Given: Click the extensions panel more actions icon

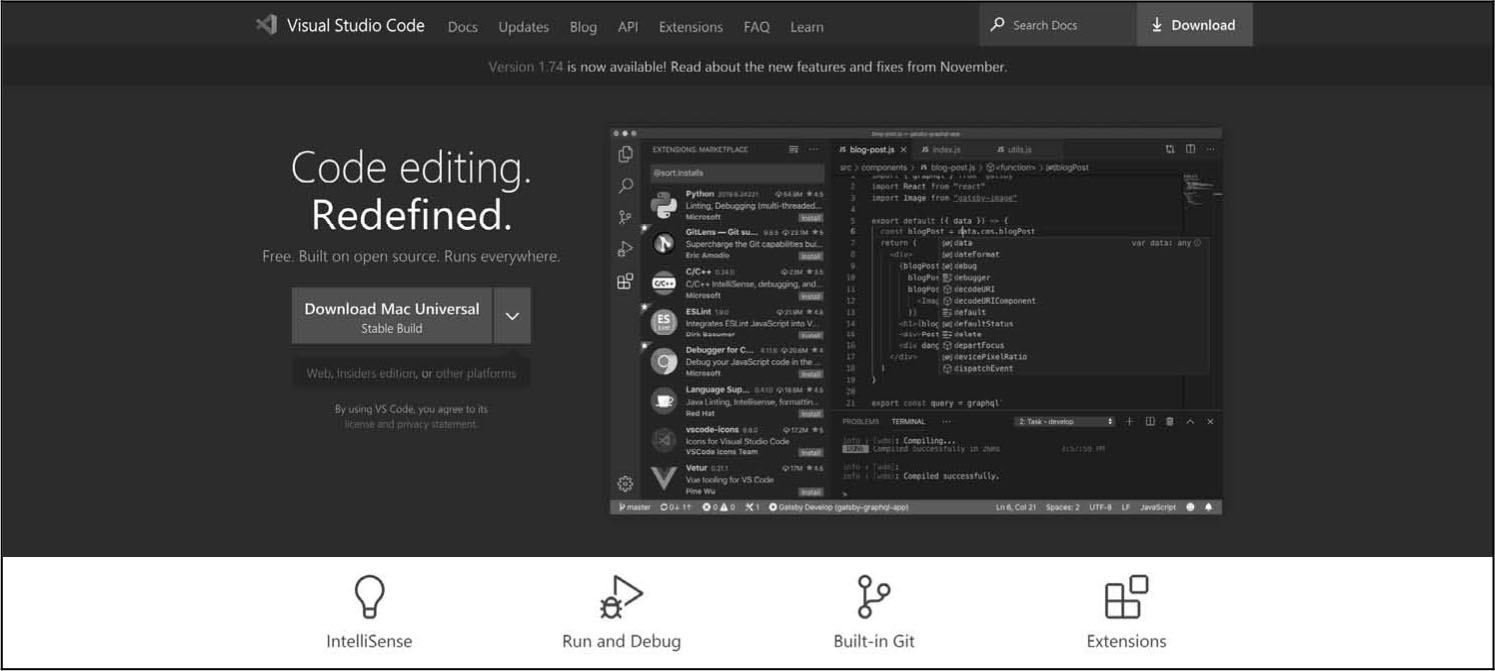Looking at the screenshot, I should click(814, 149).
